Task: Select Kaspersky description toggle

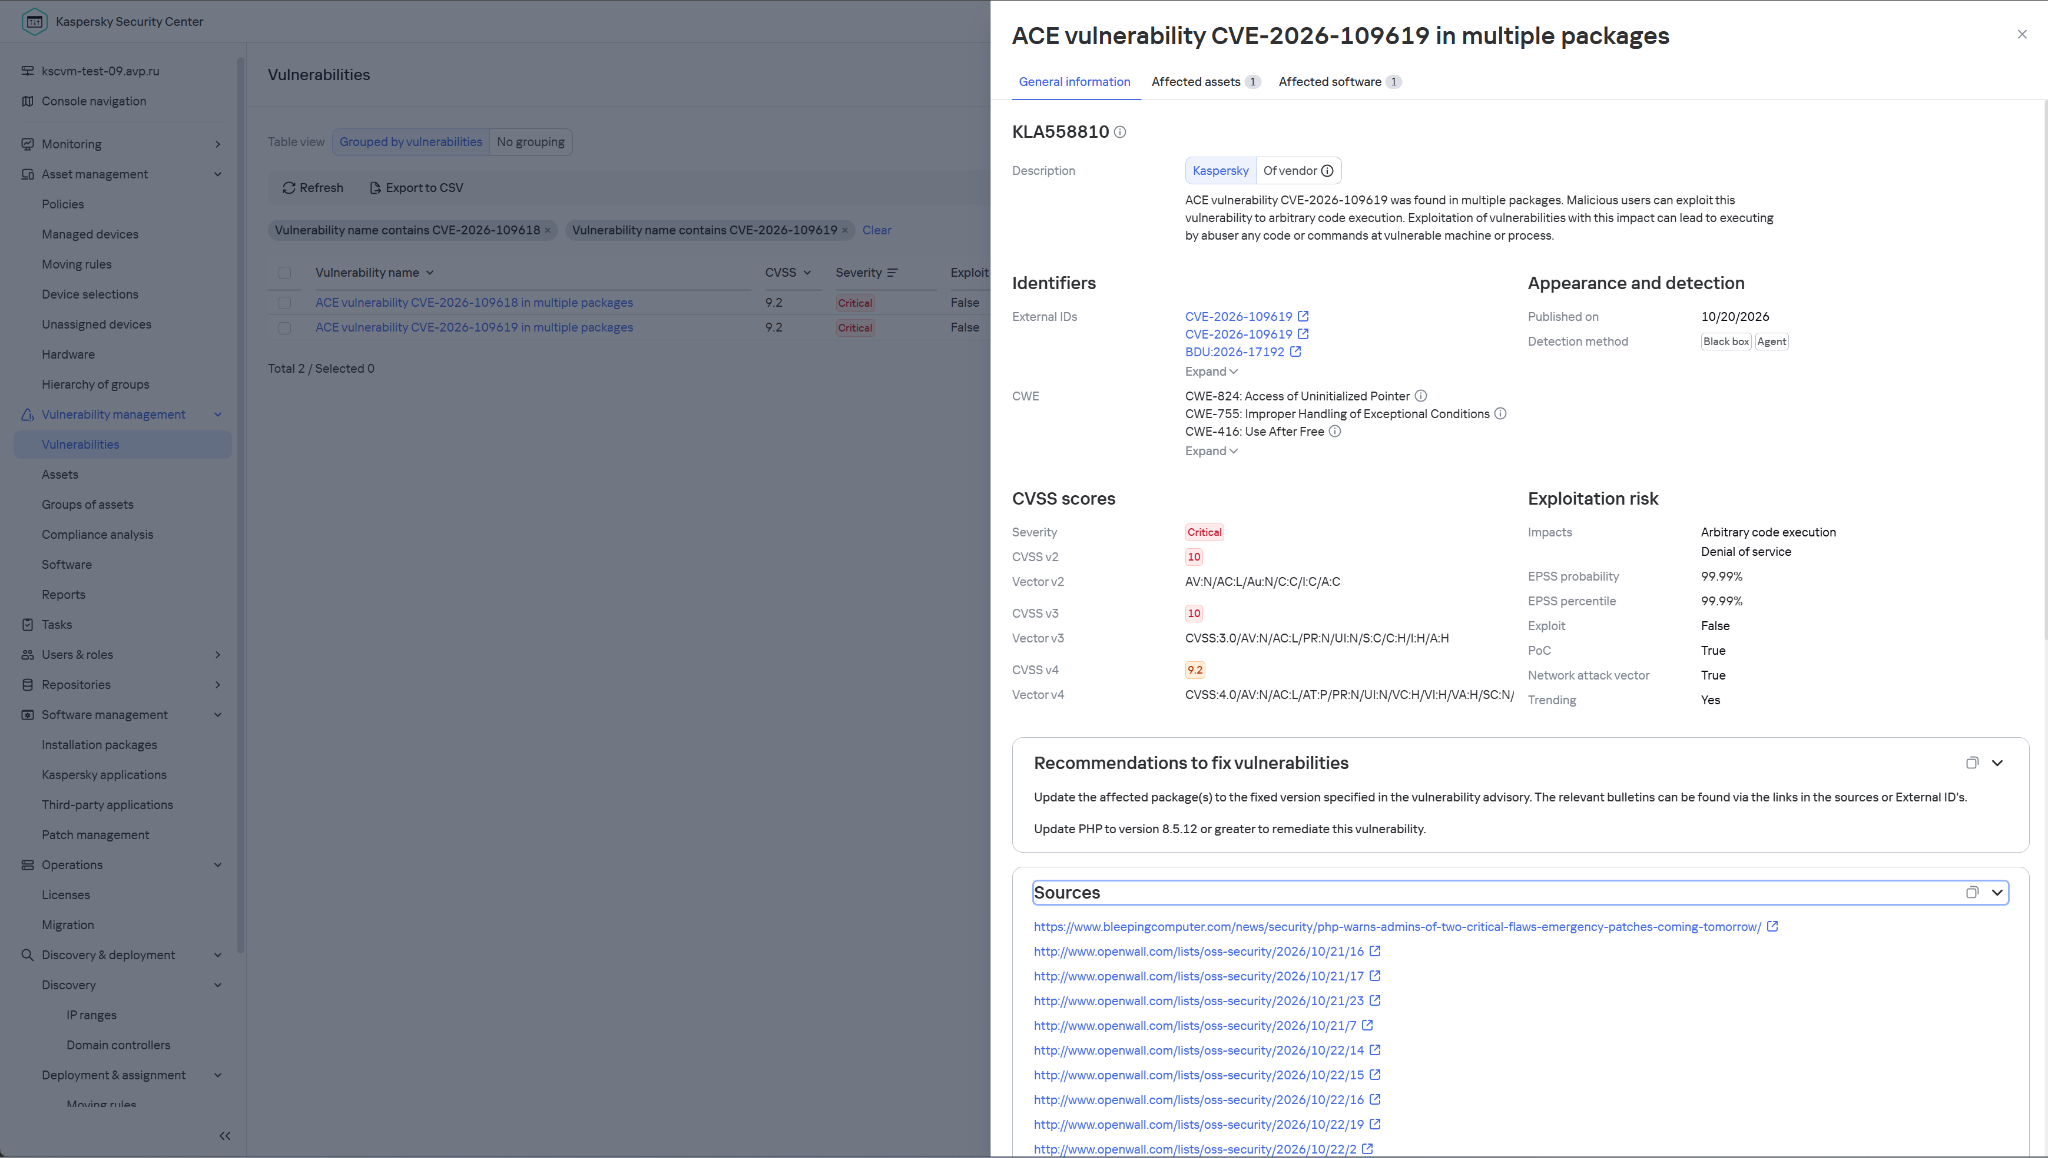Action: [1221, 171]
